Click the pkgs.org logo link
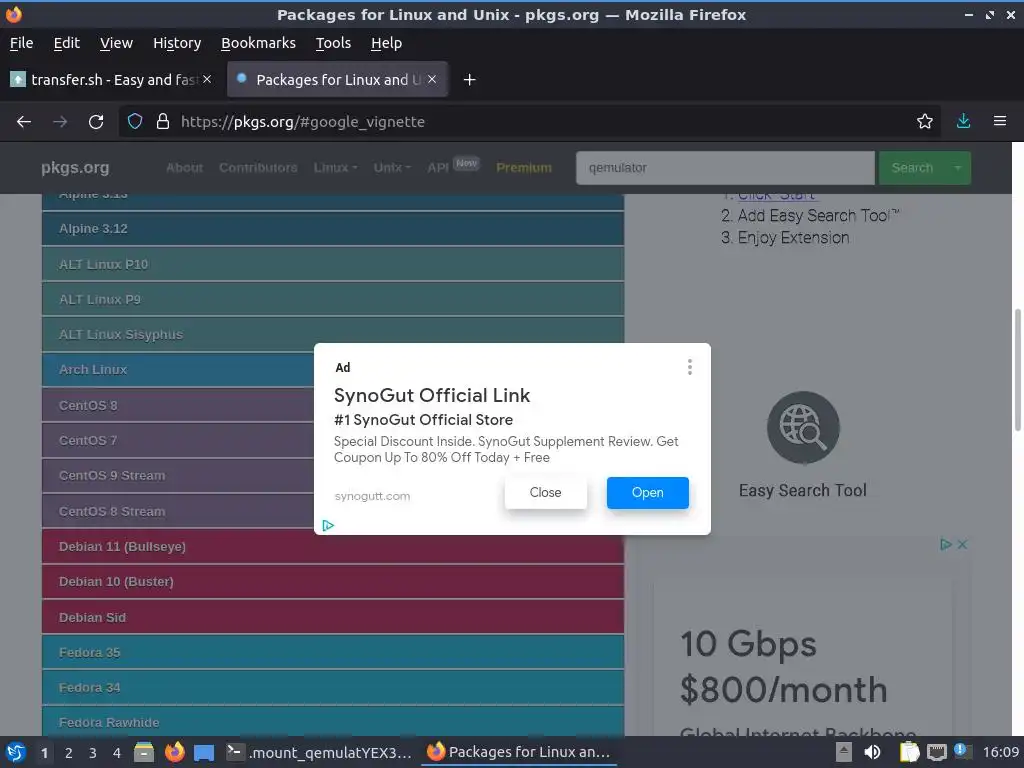 coord(75,168)
